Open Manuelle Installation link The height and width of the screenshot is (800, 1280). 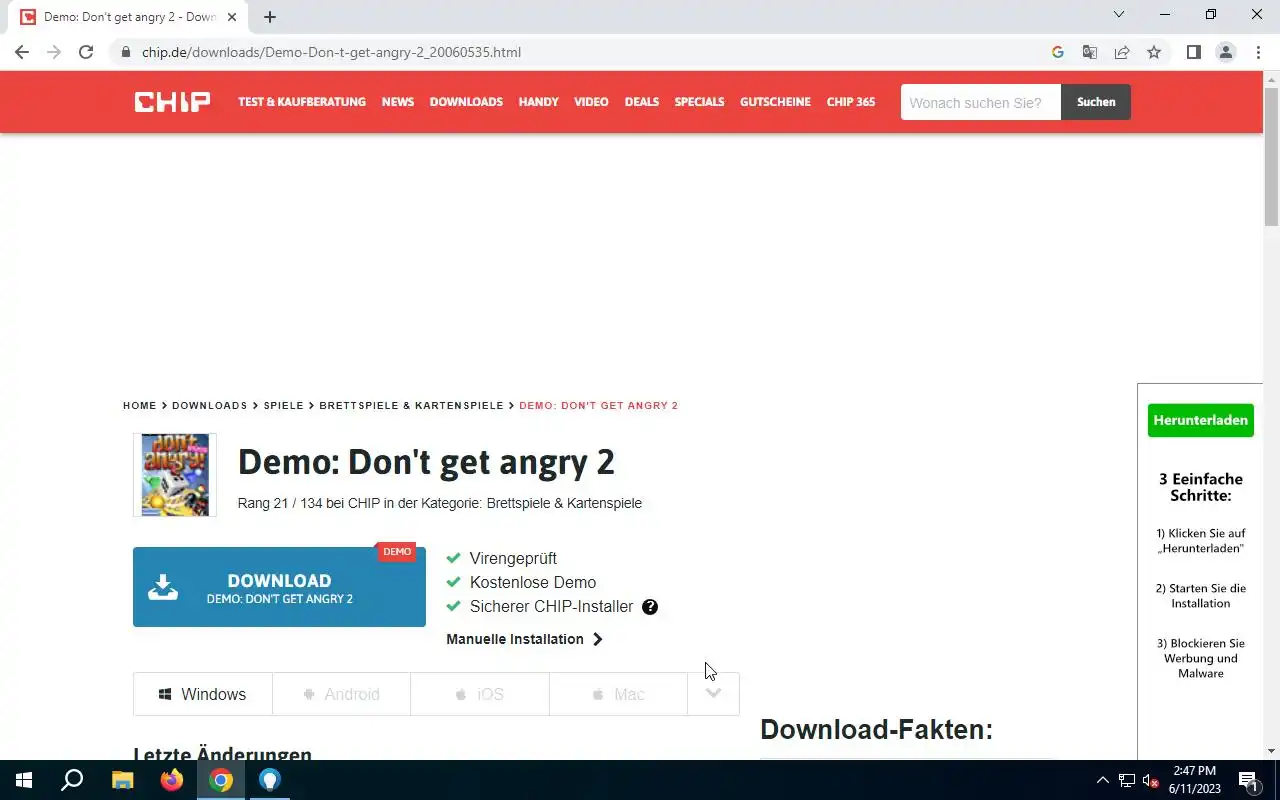(524, 639)
